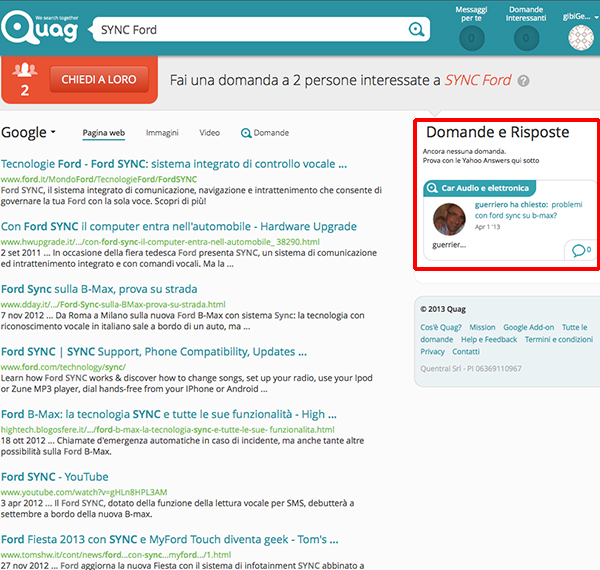Click the www.youtube.com/watch URL
The width and height of the screenshot is (600, 570).
(84, 492)
